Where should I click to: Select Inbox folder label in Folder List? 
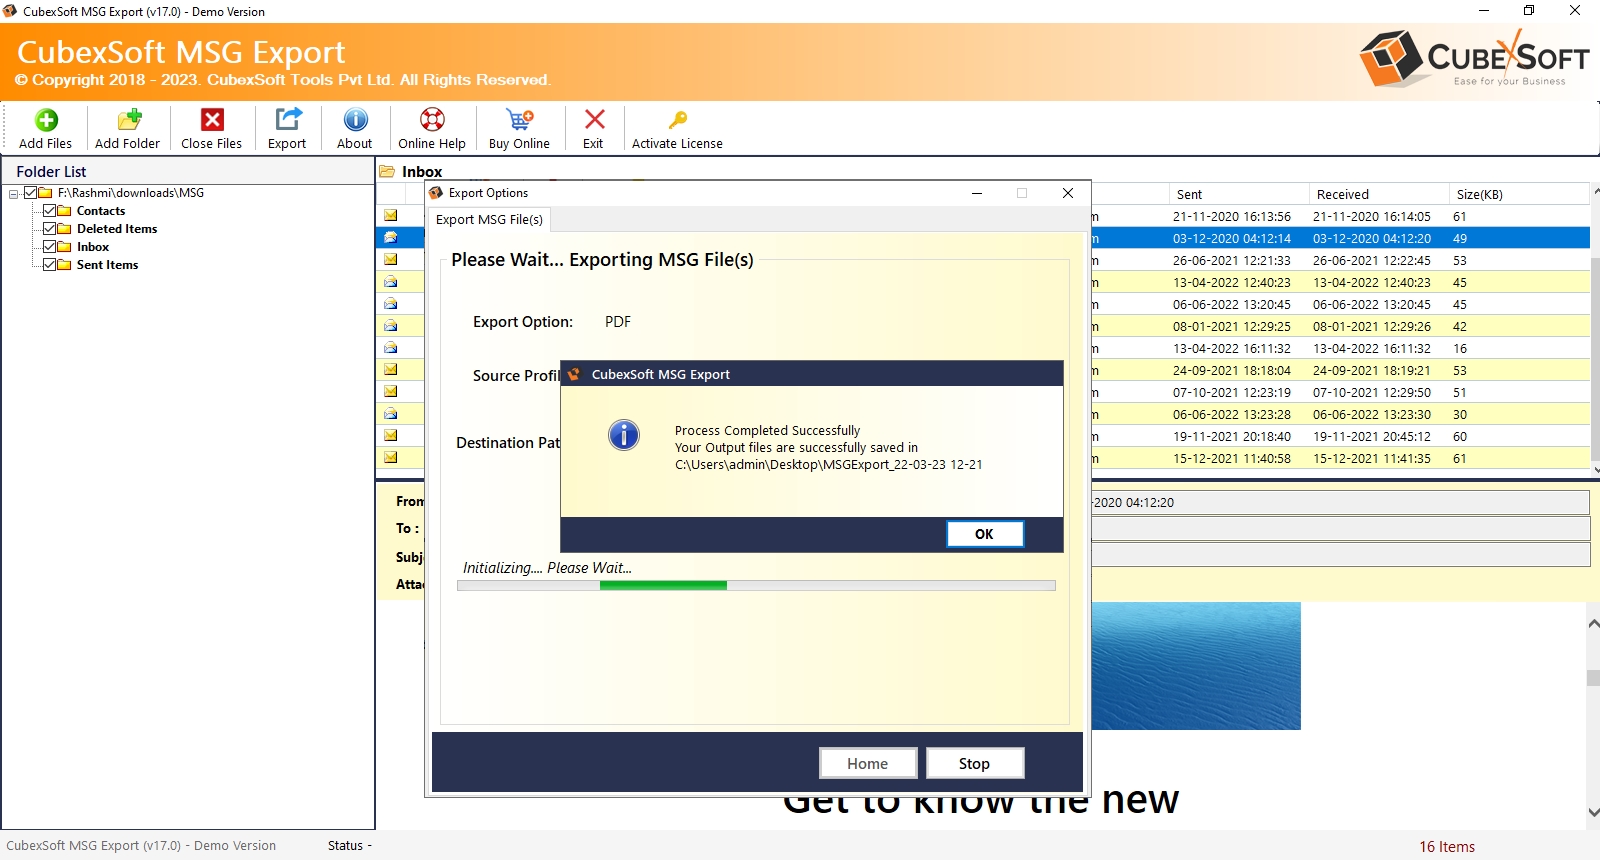(93, 247)
